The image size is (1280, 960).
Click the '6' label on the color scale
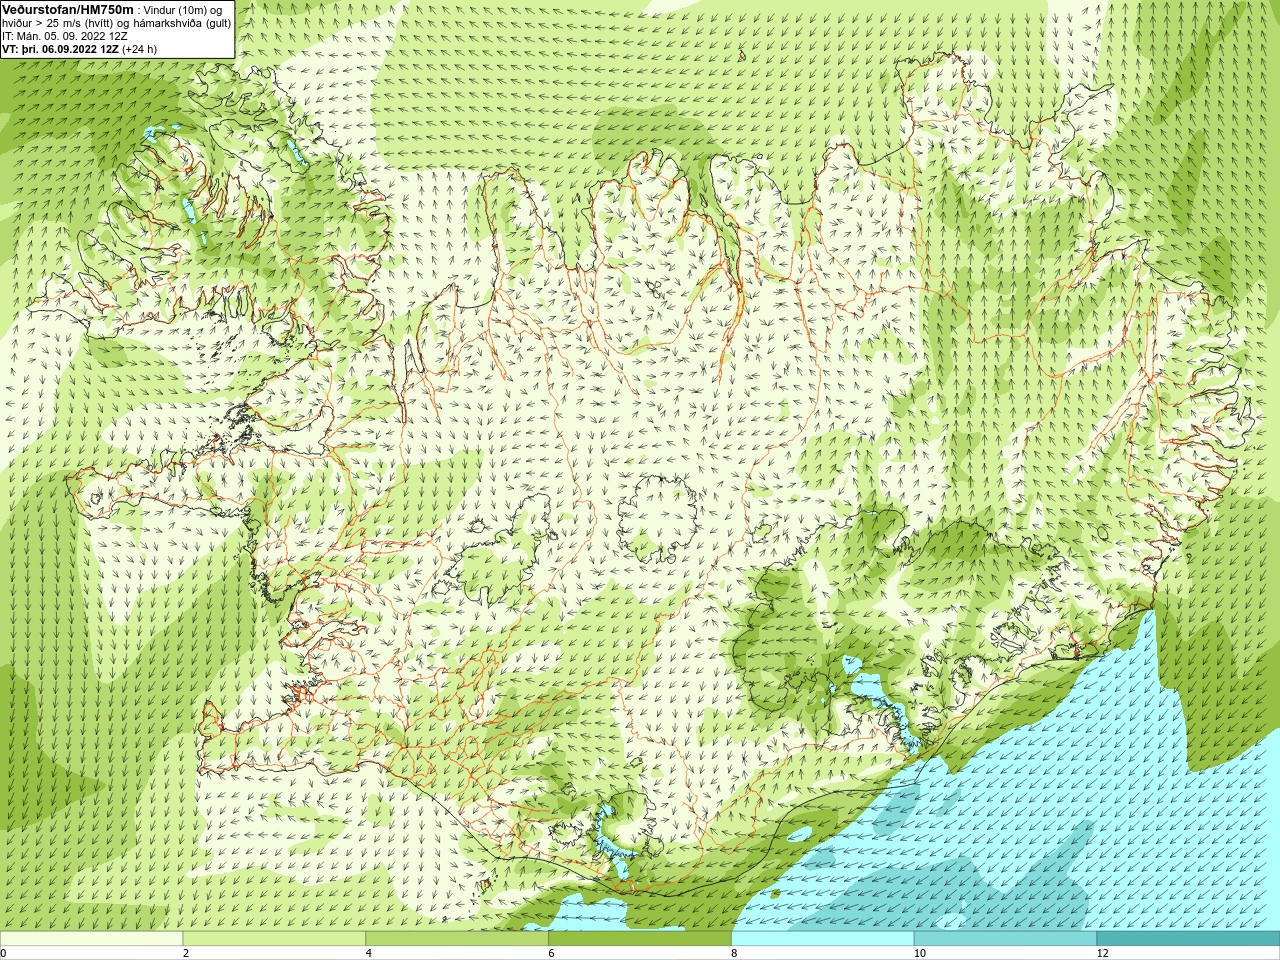coord(551,953)
